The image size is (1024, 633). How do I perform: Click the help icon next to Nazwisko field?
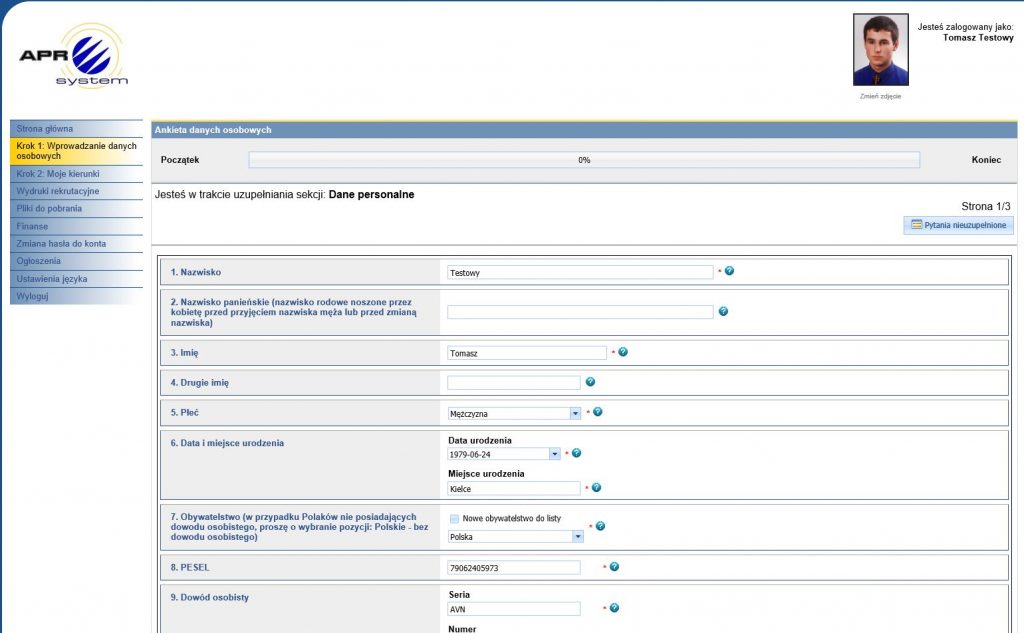pos(729,270)
